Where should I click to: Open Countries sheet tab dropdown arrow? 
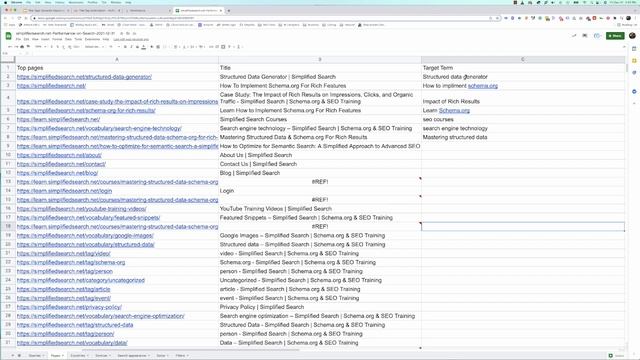click(88, 356)
